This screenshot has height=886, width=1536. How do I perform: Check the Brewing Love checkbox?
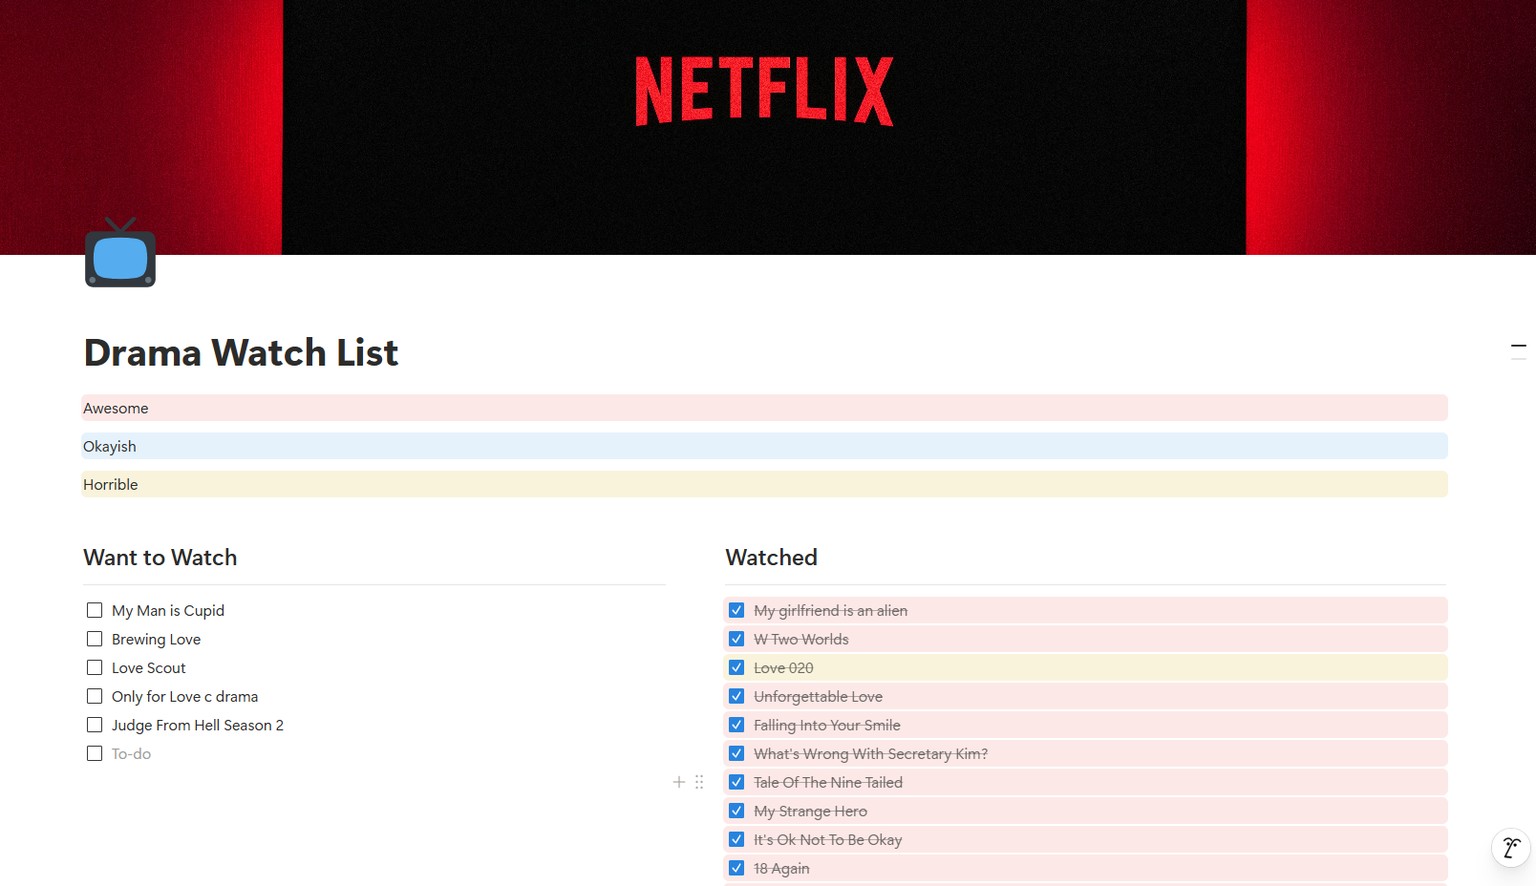click(94, 639)
